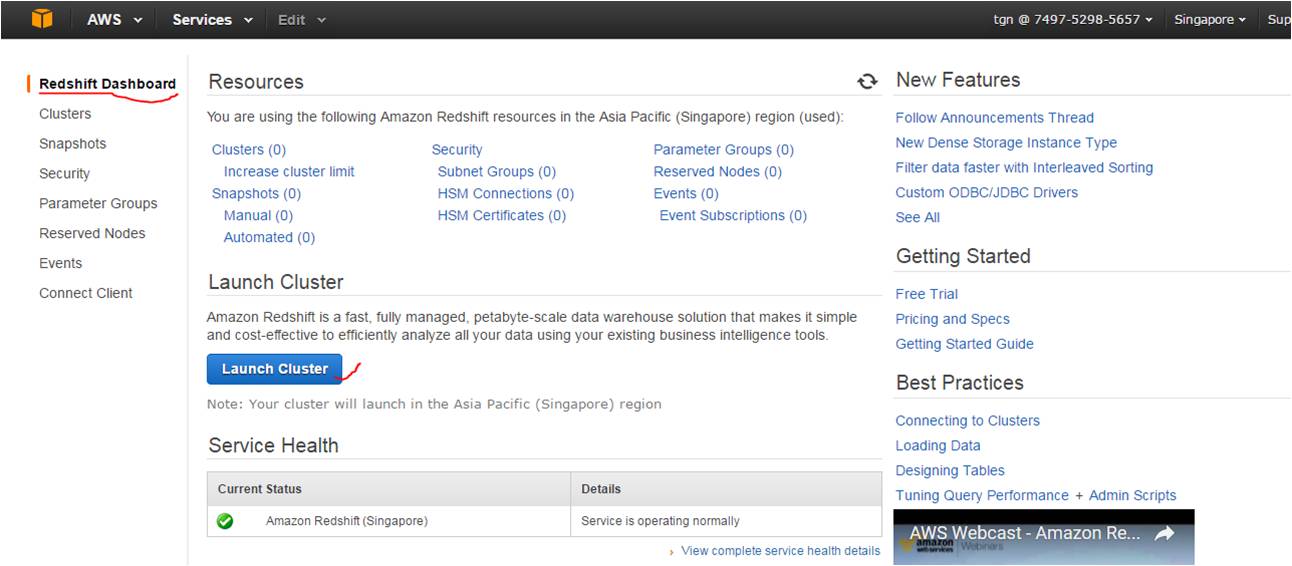Play the AWS Webcast video thumbnail
The width and height of the screenshot is (1292, 566).
point(1044,538)
